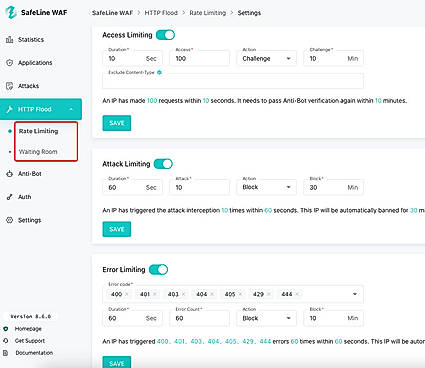Click Exclude Content-Type input field
The height and width of the screenshot is (368, 425).
click(x=233, y=81)
